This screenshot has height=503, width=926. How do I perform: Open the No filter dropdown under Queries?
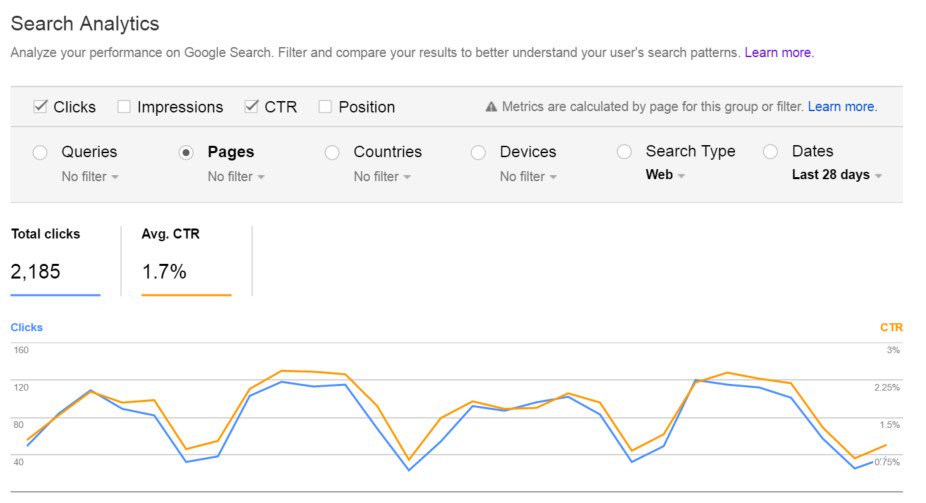(x=90, y=177)
